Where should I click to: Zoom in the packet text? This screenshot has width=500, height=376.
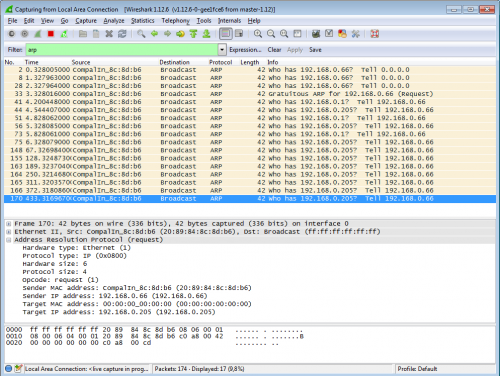tap(258, 34)
